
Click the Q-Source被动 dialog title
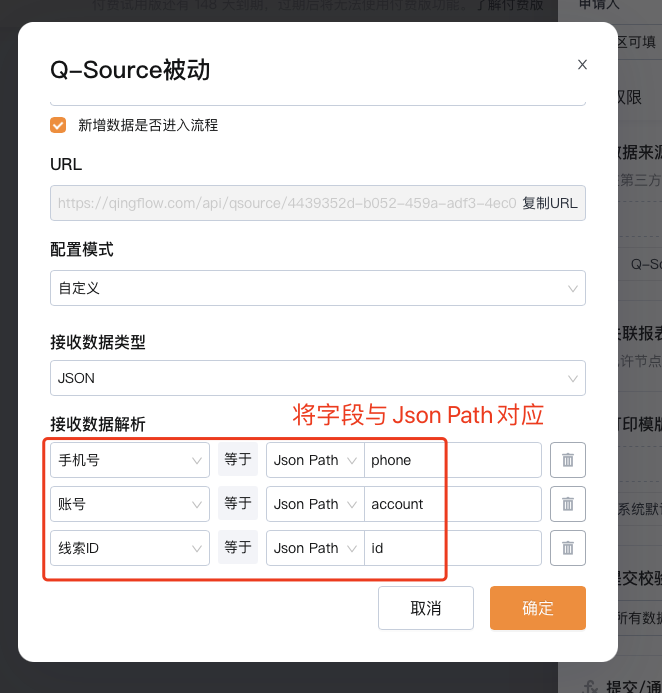pyautogui.click(x=130, y=70)
